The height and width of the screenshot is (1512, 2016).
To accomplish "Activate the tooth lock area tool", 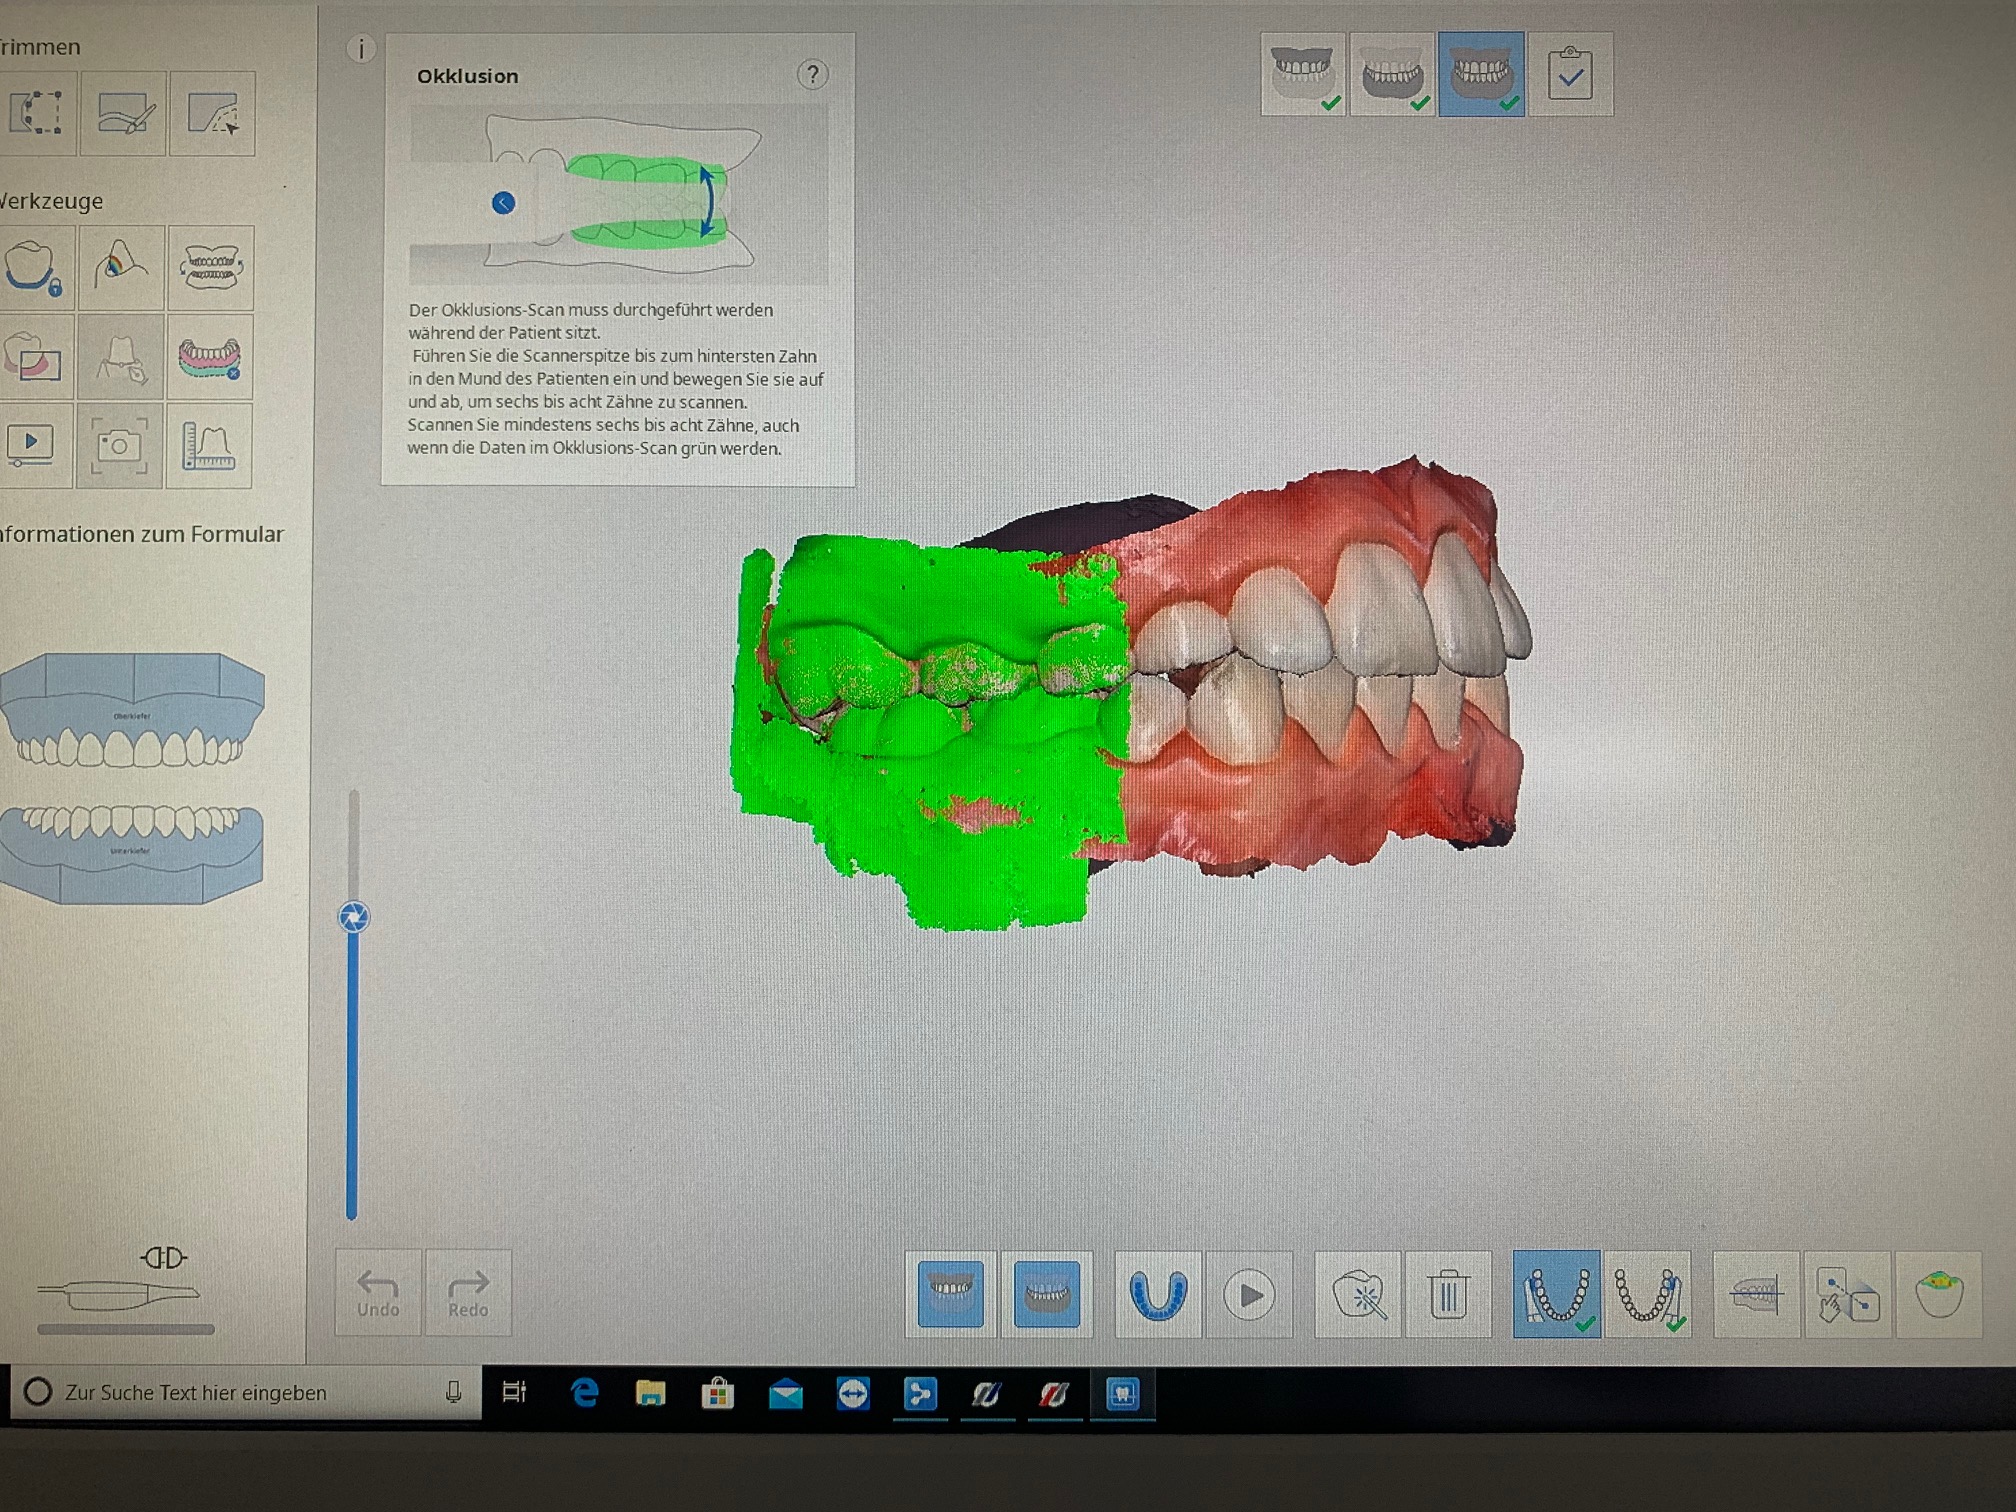I will click(35, 267).
